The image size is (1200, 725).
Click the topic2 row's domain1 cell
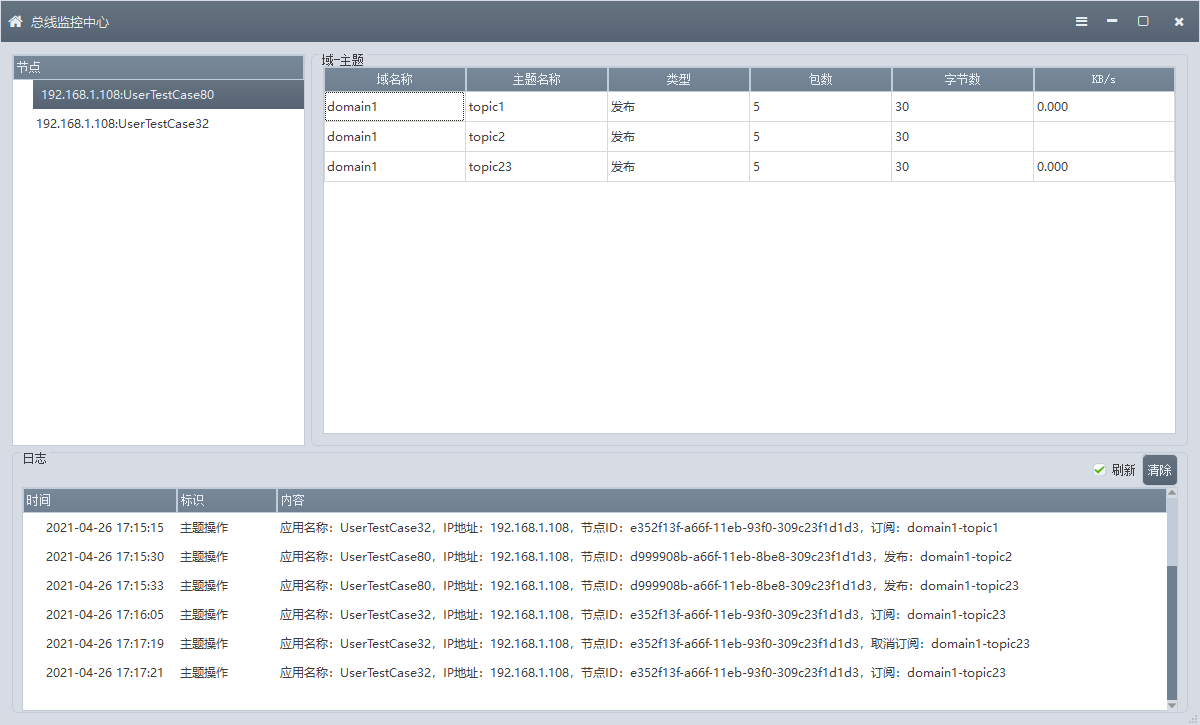[x=395, y=137]
